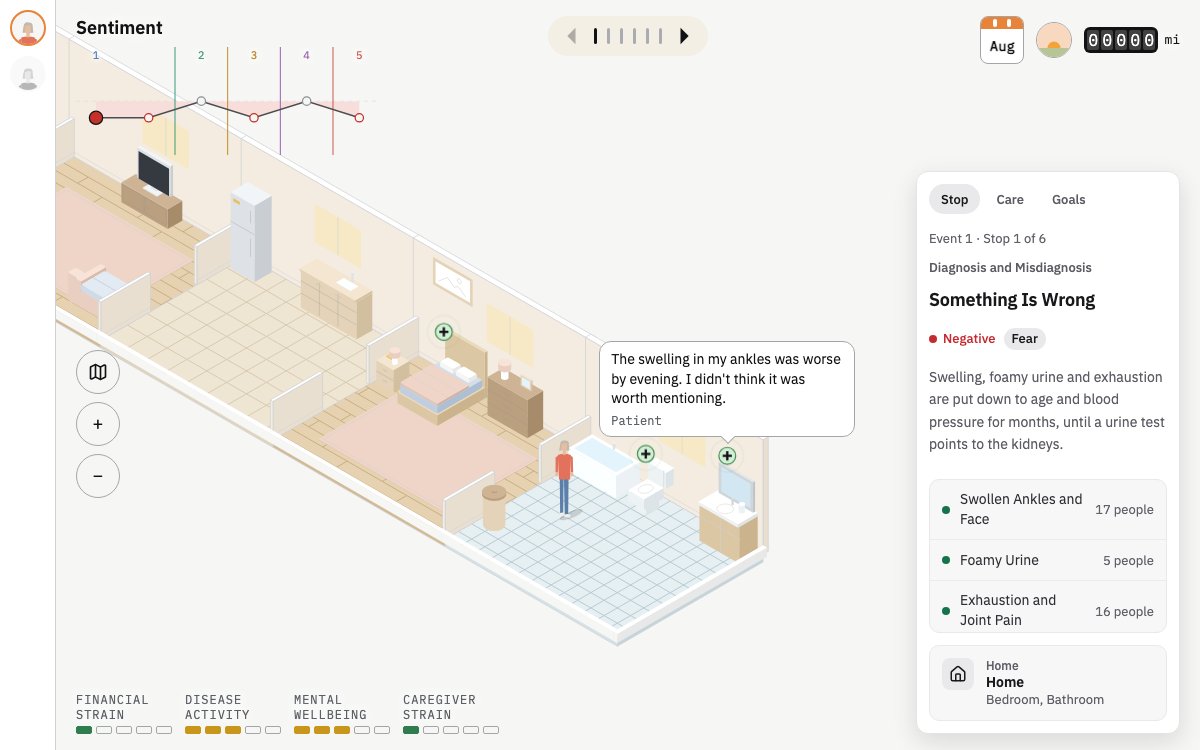Click the television in the living room

[x=154, y=174]
